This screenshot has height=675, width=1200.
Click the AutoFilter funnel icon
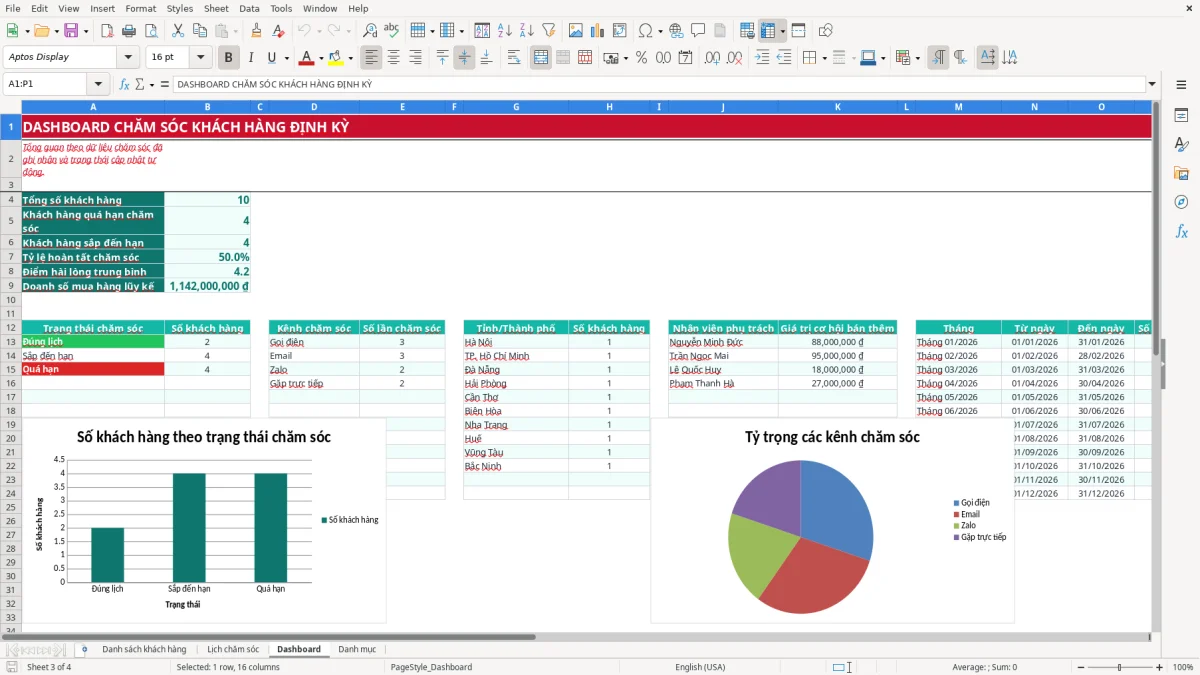pyautogui.click(x=549, y=31)
